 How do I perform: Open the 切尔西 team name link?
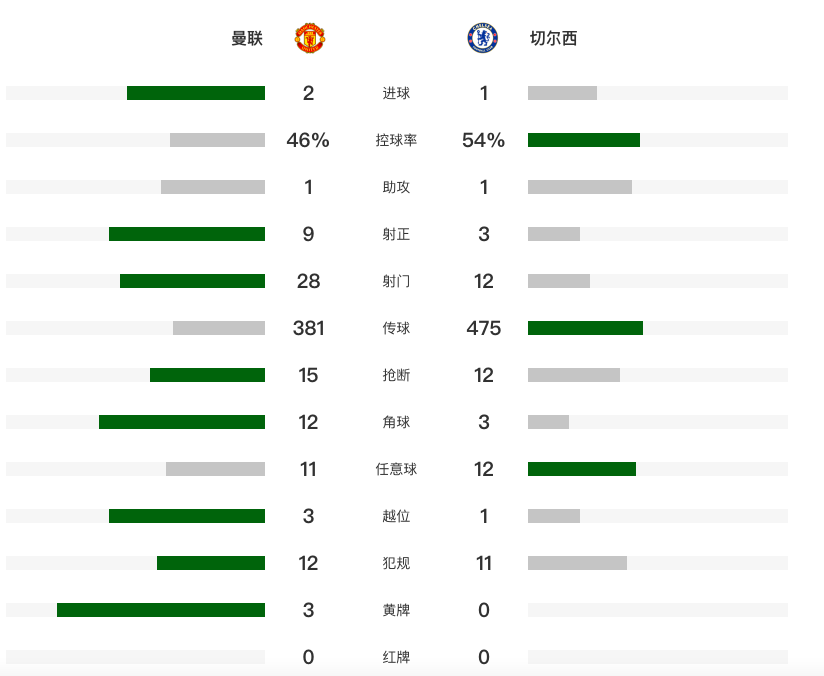point(553,38)
